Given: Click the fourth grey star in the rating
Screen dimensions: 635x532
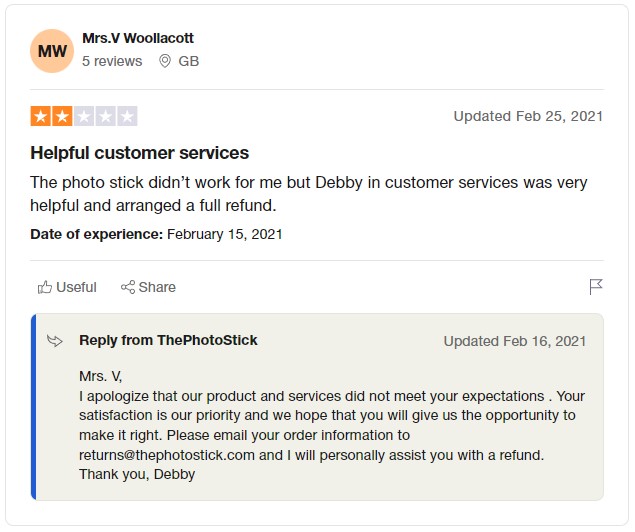Looking at the screenshot, I should tap(106, 116).
